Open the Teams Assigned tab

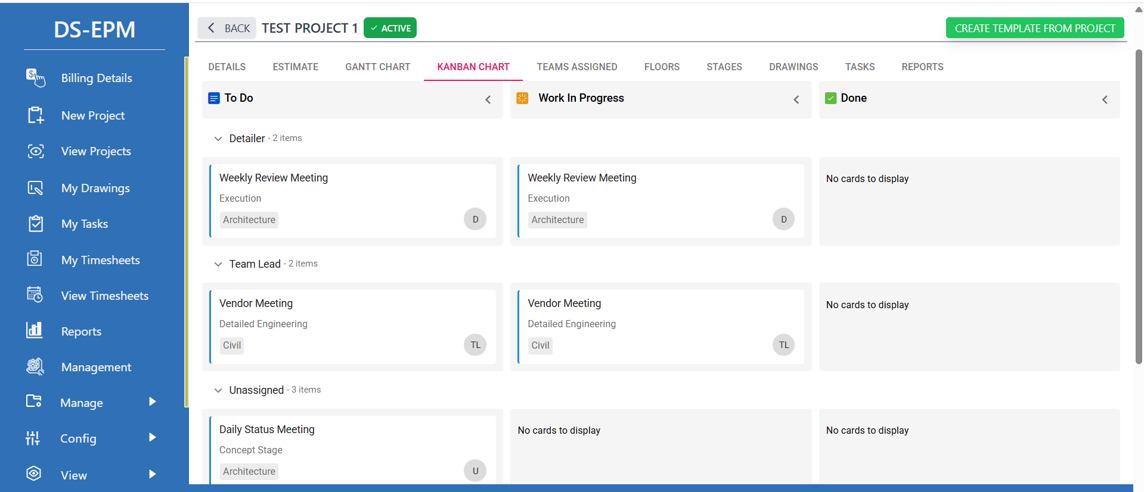point(576,67)
